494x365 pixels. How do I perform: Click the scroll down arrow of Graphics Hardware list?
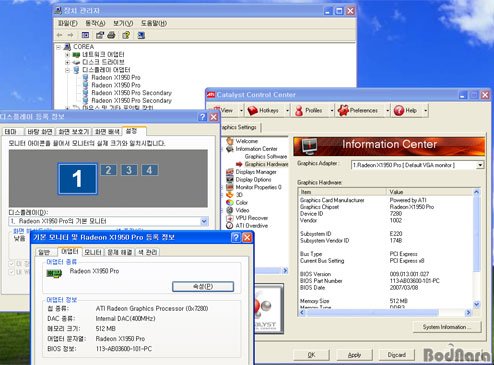476,304
